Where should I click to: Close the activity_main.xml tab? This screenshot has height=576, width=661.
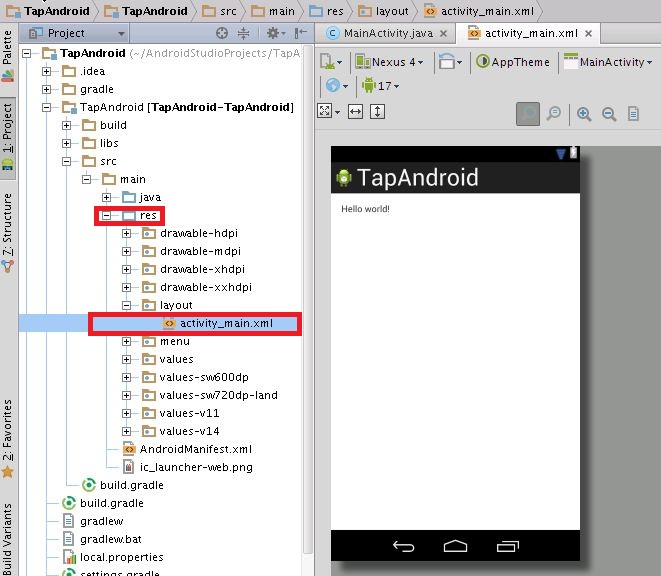[x=588, y=33]
